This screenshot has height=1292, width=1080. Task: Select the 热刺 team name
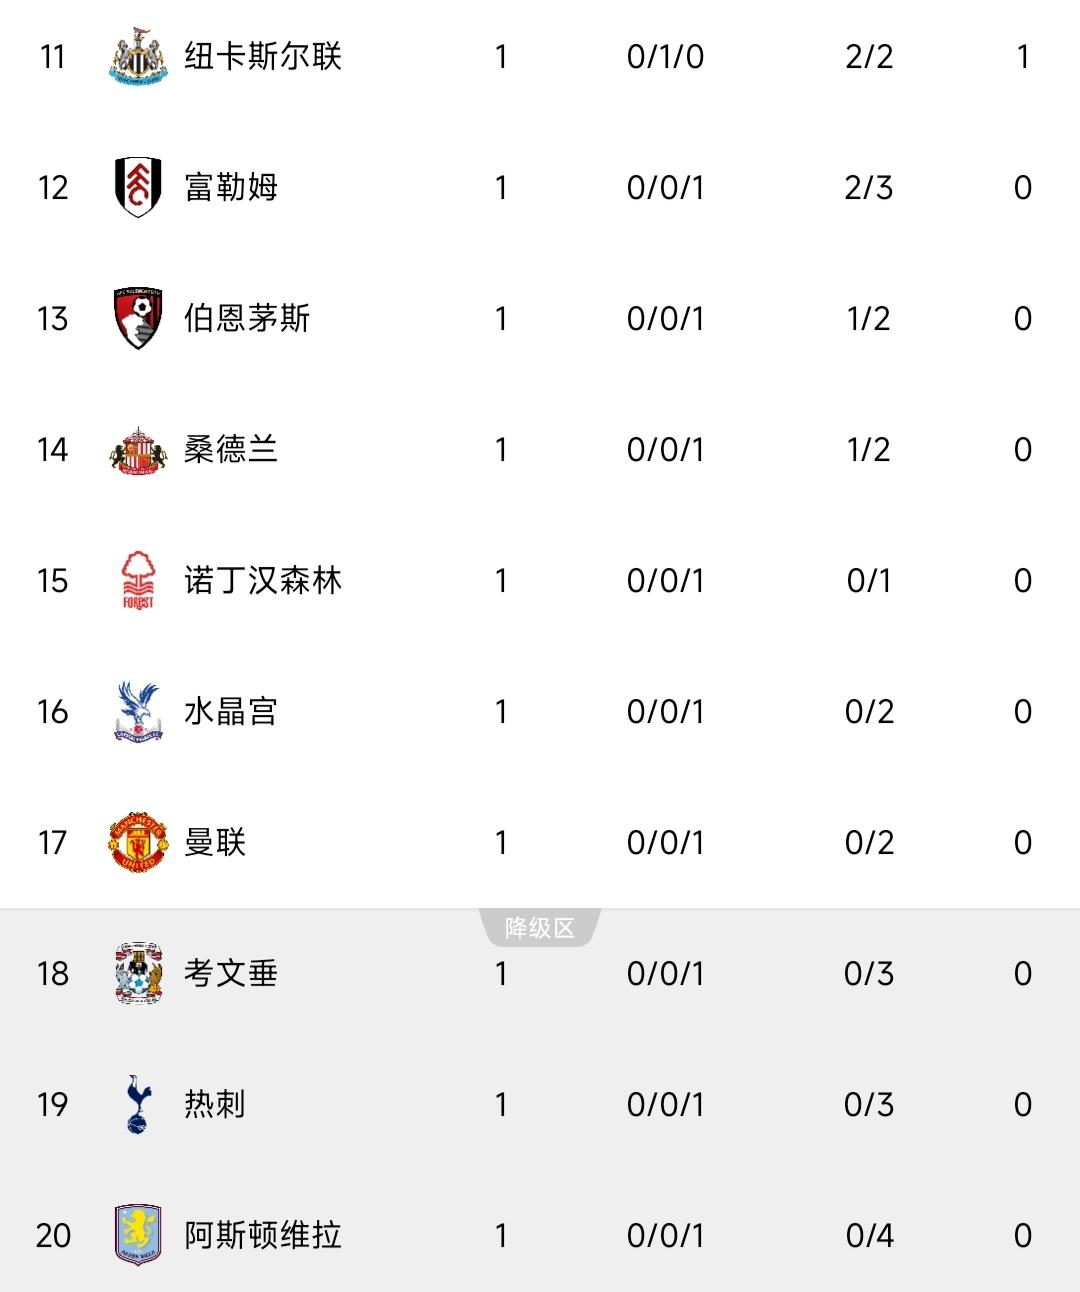click(x=215, y=1104)
